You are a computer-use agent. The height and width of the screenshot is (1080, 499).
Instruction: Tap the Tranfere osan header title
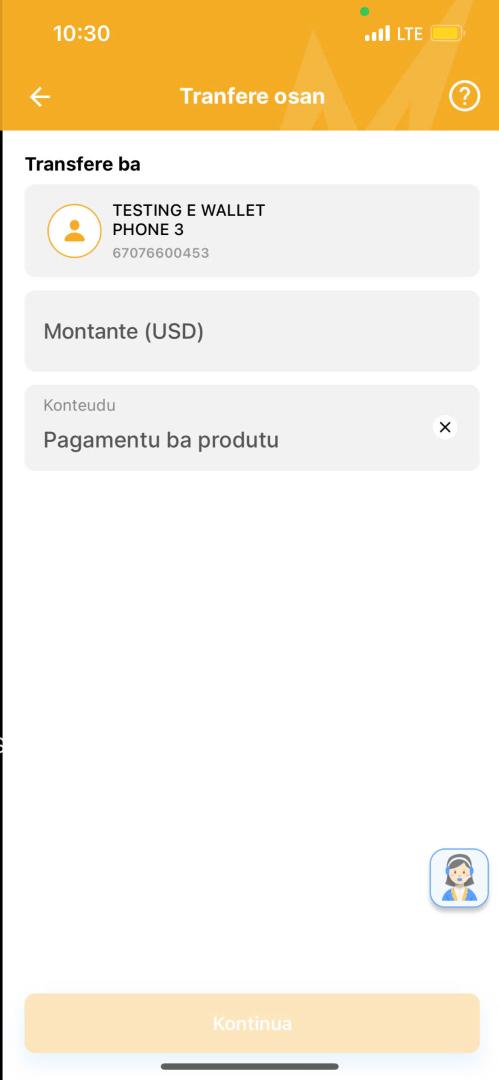point(252,96)
